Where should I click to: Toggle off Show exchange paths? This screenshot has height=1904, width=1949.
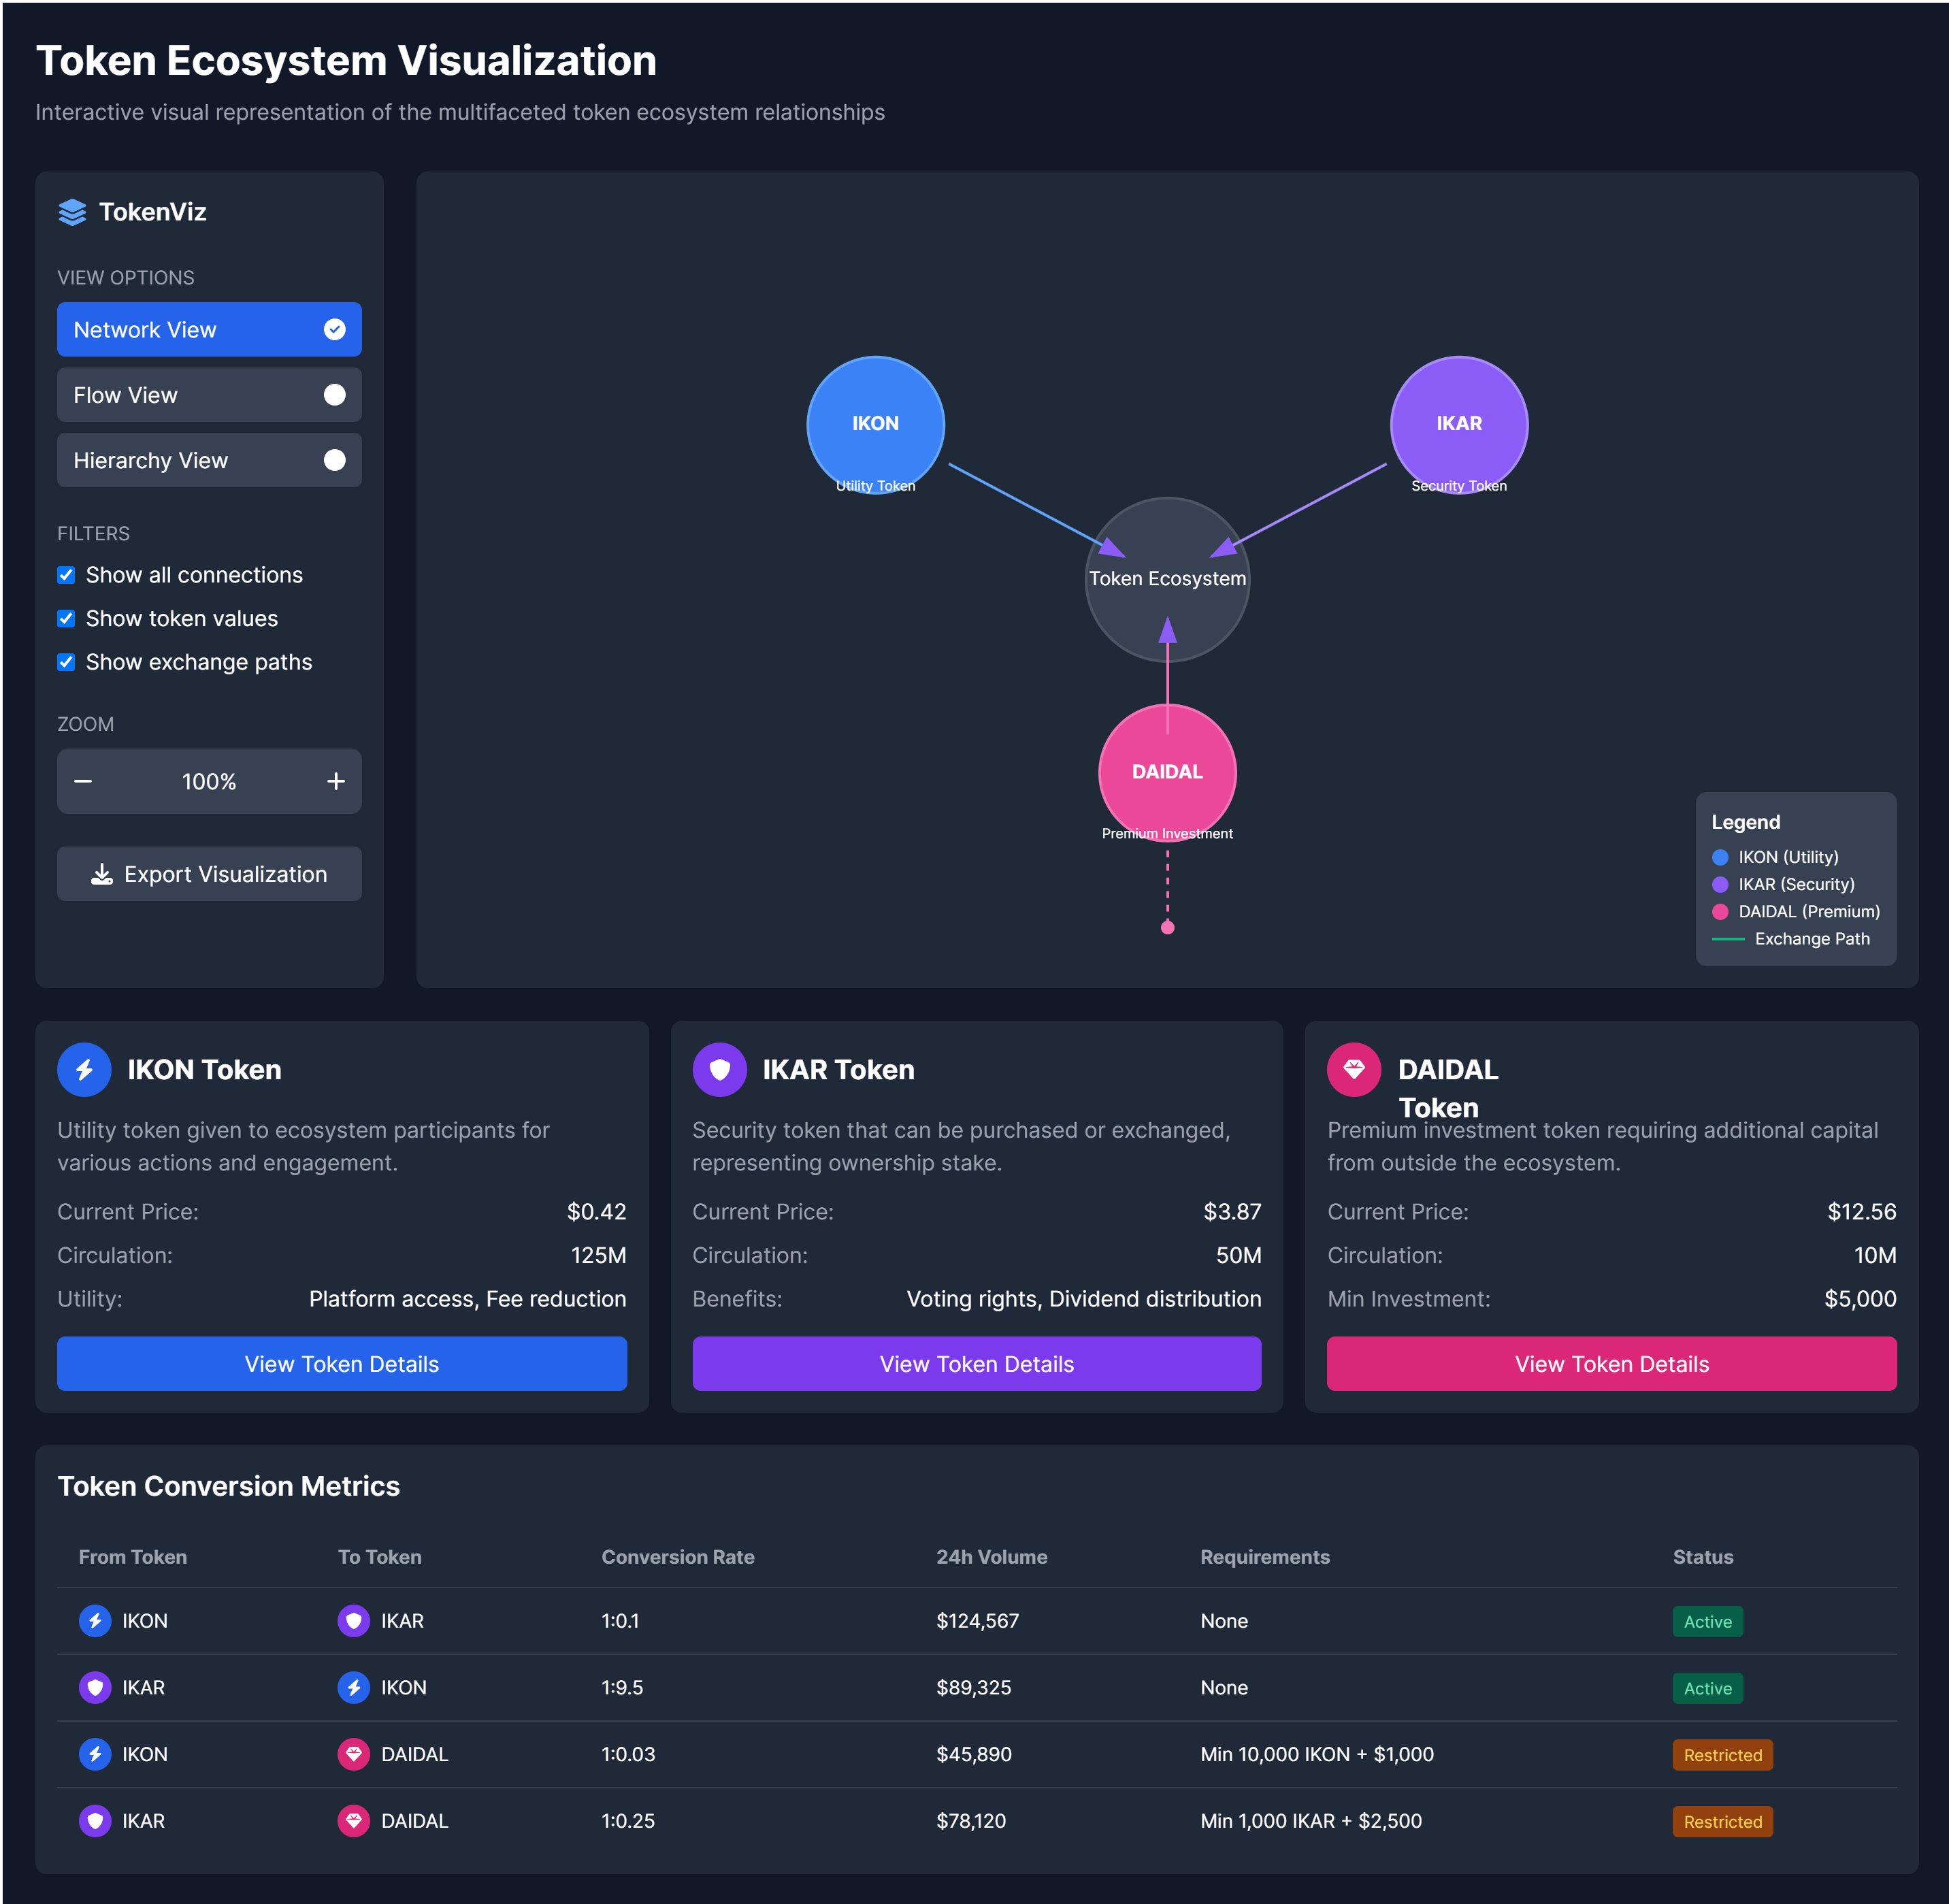[66, 661]
